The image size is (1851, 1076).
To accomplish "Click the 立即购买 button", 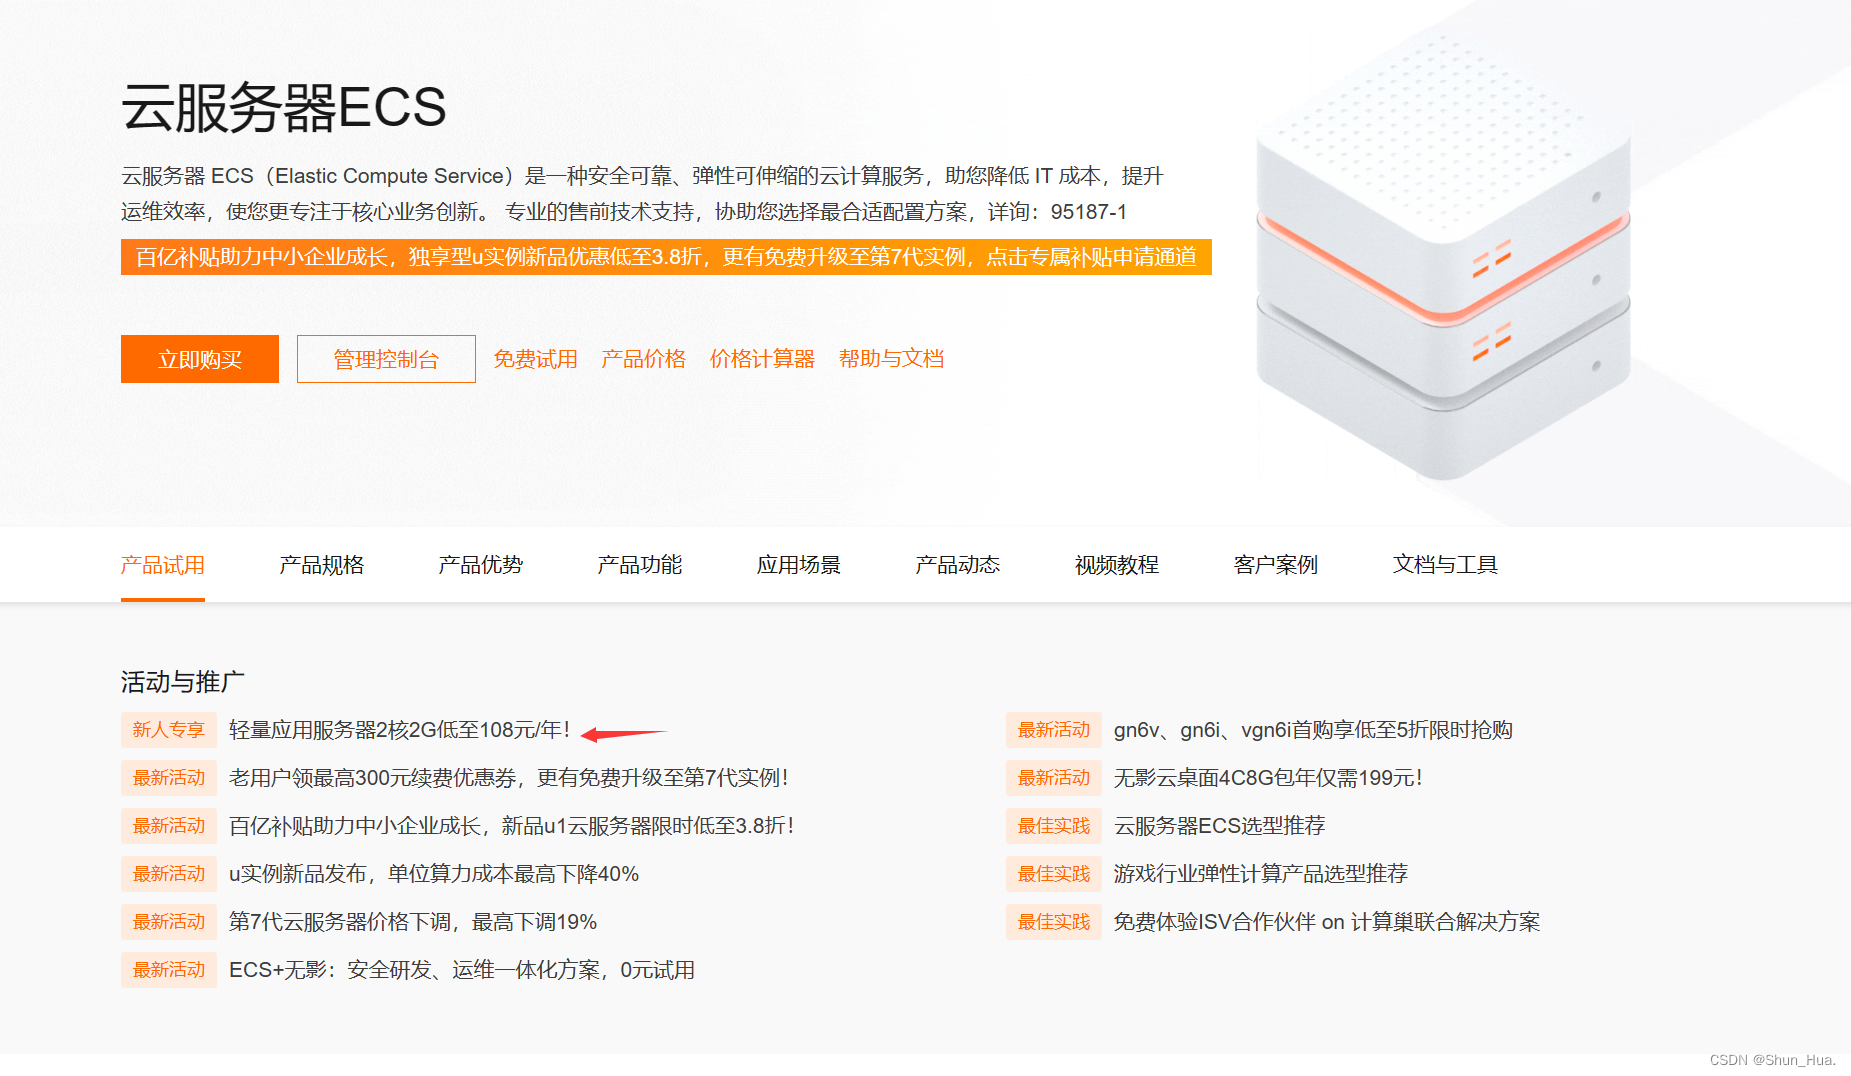I will (x=200, y=359).
